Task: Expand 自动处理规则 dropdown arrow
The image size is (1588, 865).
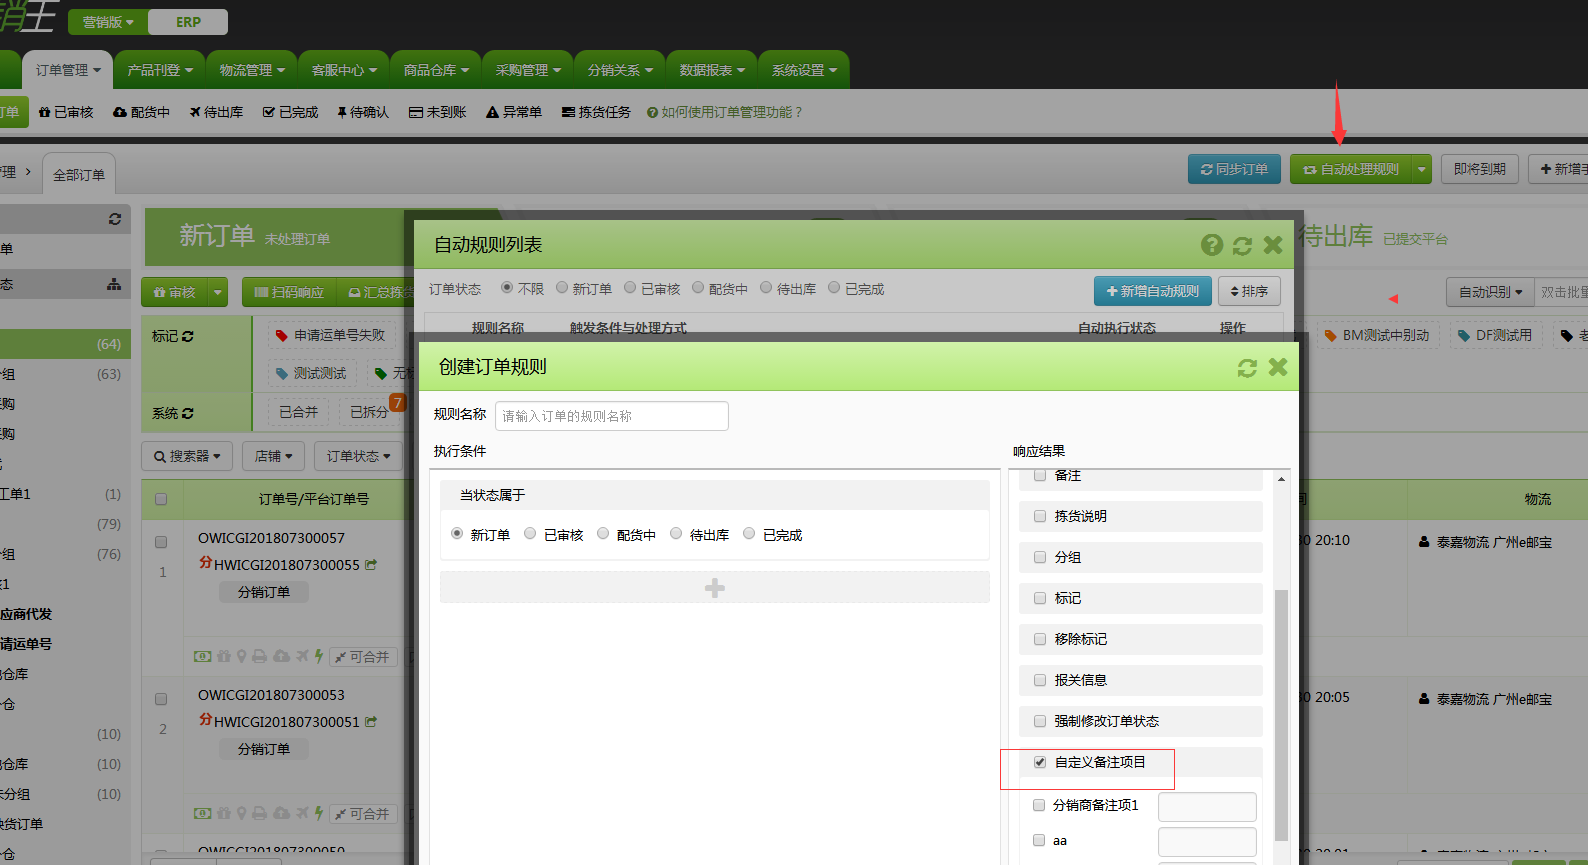Action: (1421, 169)
